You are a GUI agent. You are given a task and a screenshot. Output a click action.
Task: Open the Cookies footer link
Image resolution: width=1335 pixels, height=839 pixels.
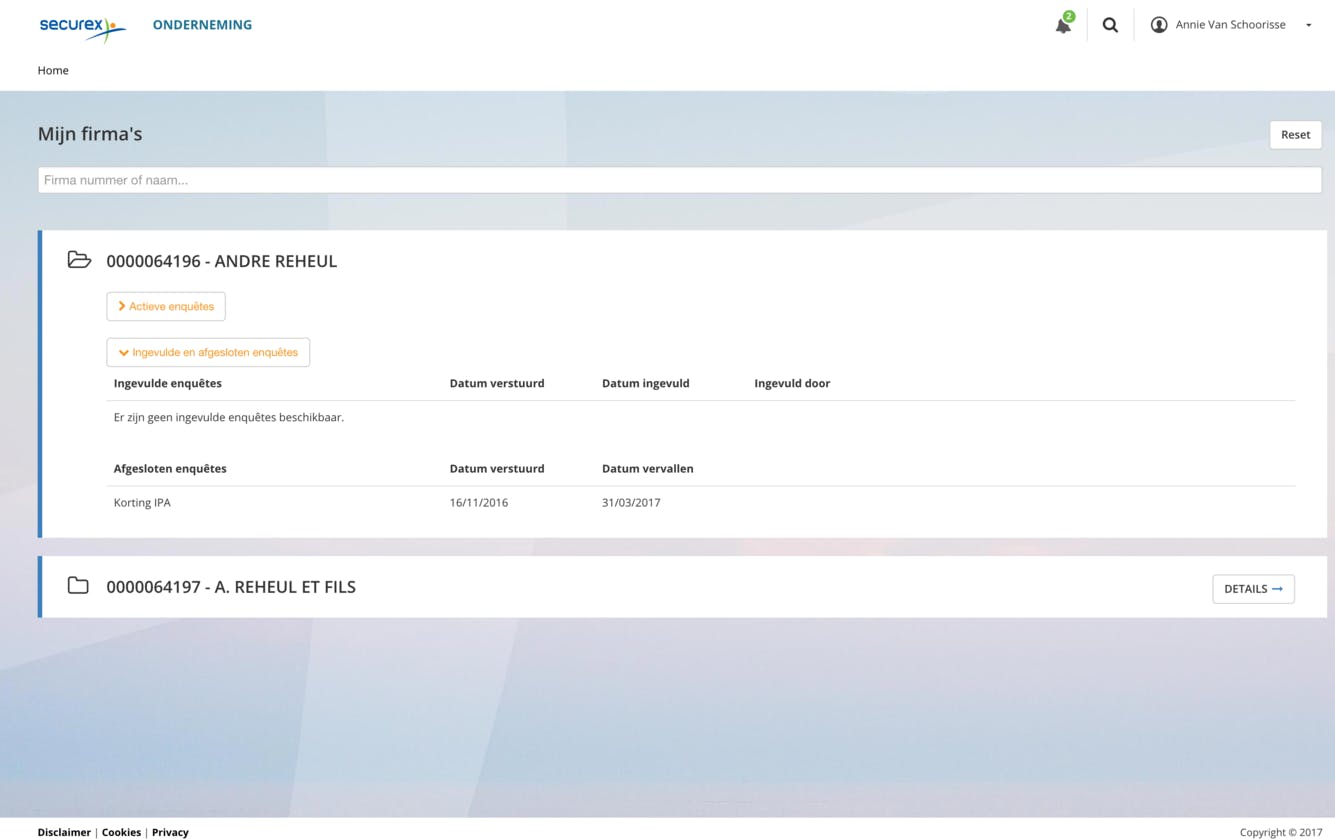click(x=121, y=832)
